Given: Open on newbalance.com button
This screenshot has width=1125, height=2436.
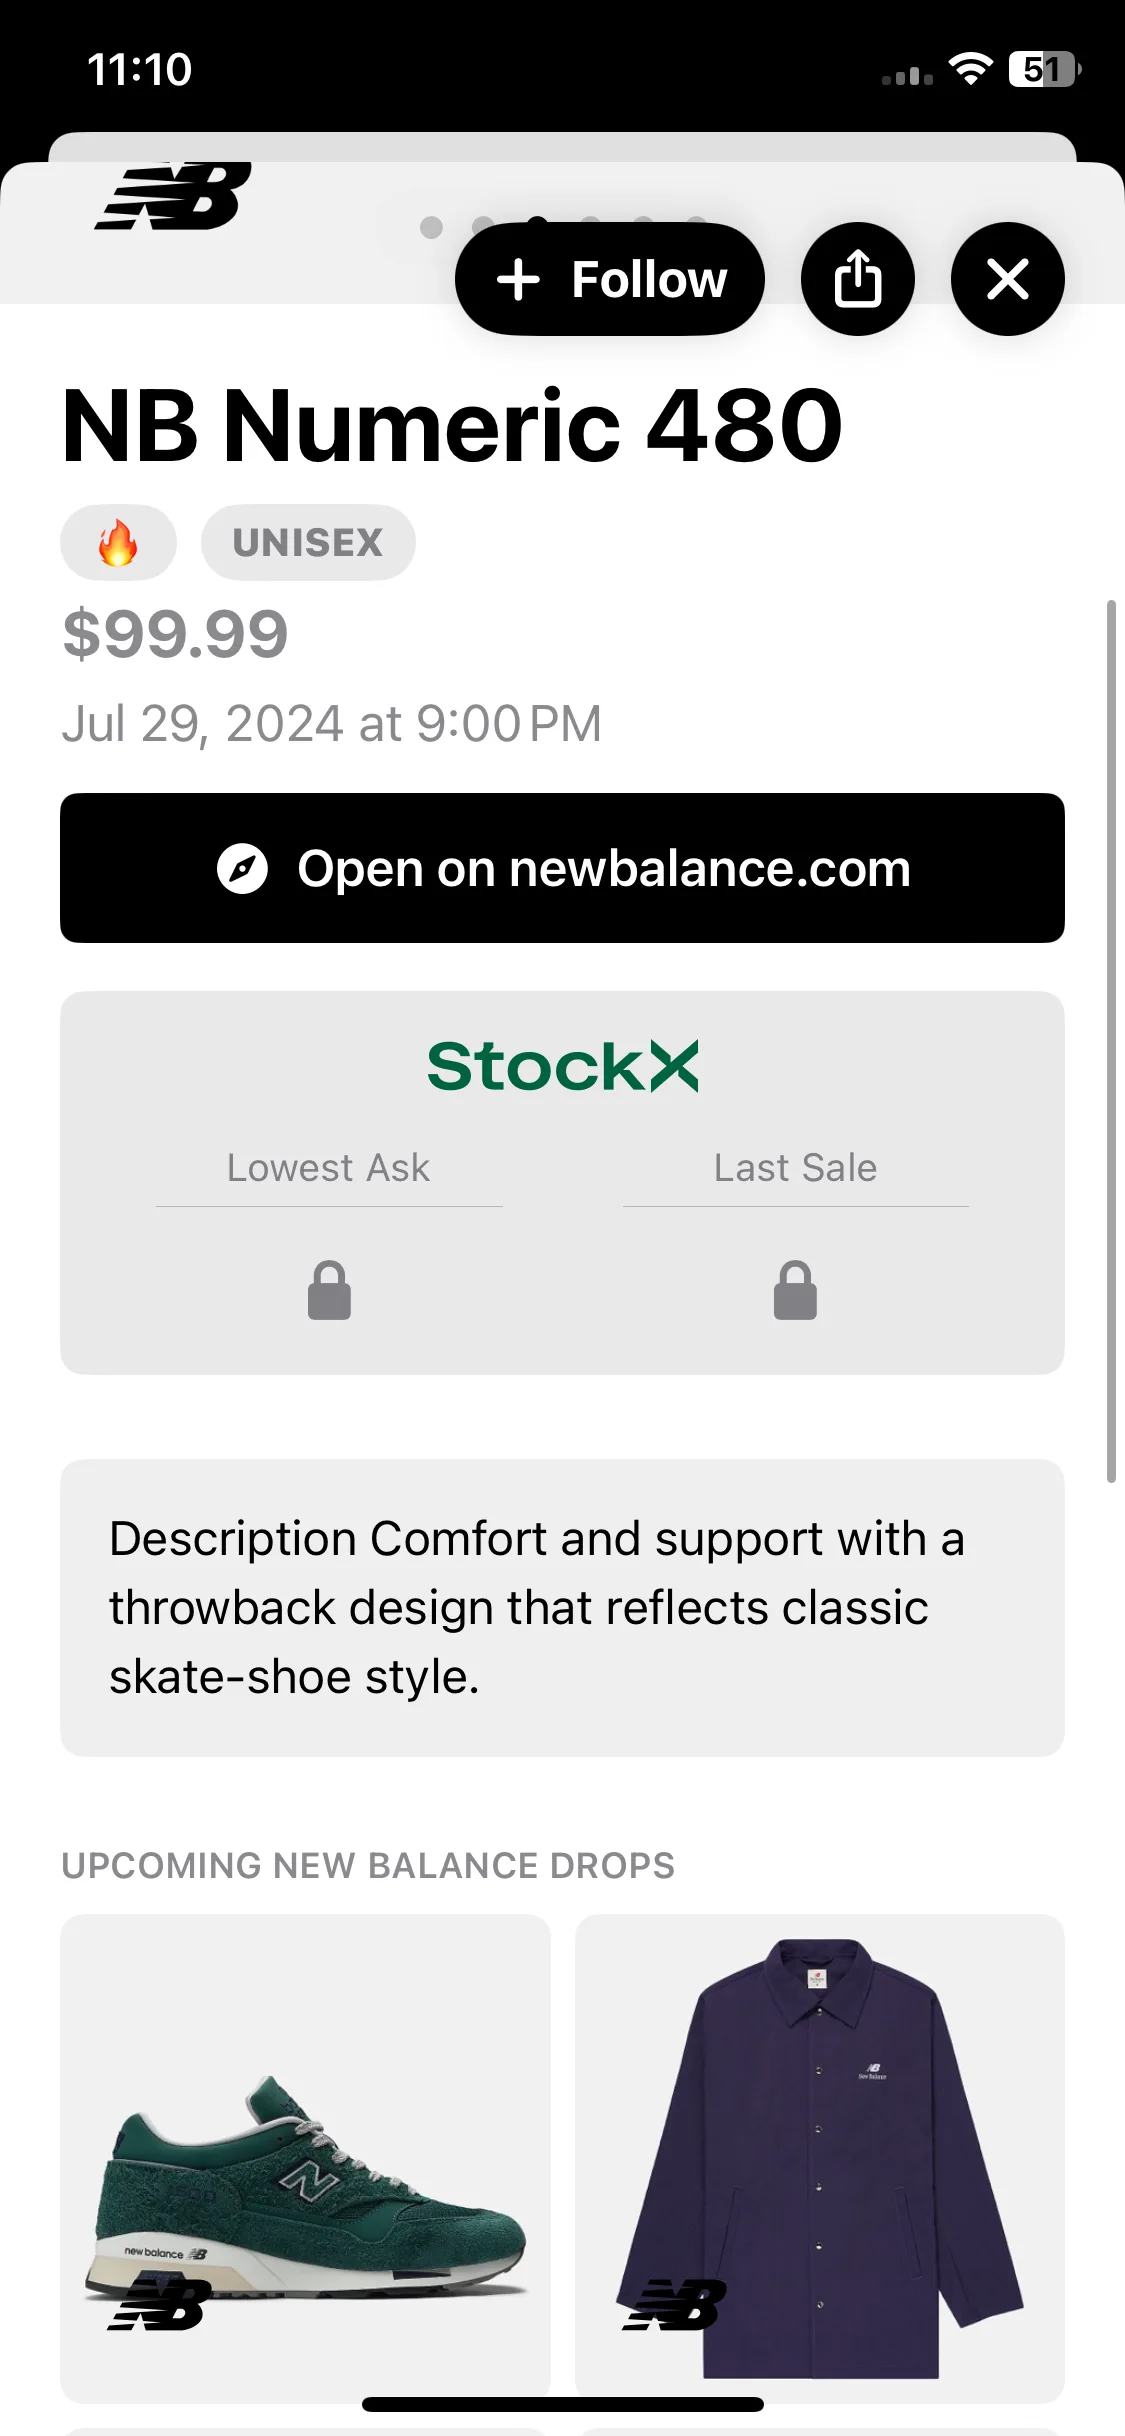Looking at the screenshot, I should point(562,868).
